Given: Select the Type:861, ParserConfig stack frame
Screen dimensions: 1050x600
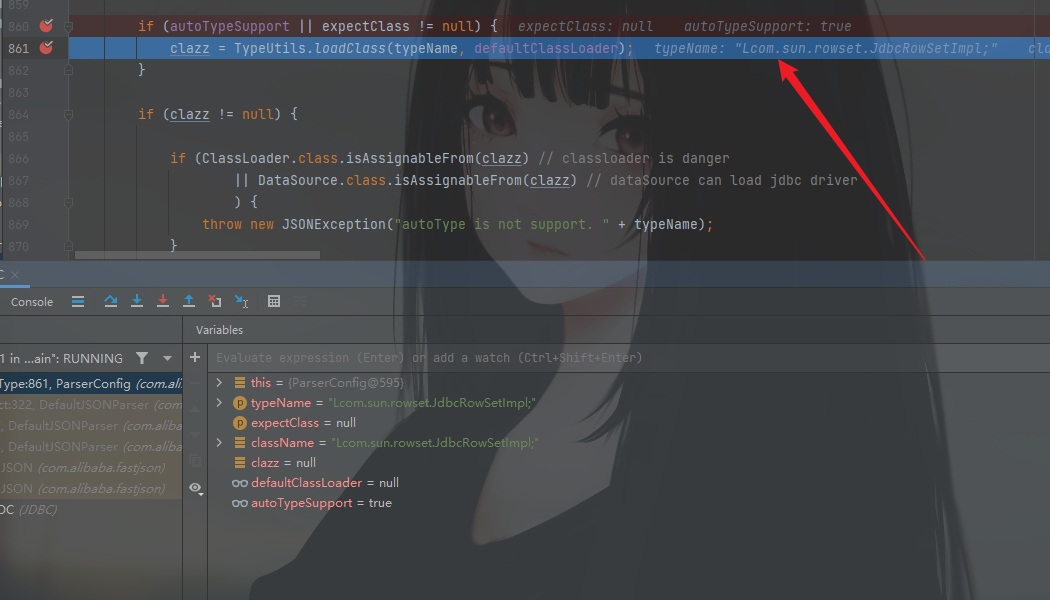Looking at the screenshot, I should (91, 384).
